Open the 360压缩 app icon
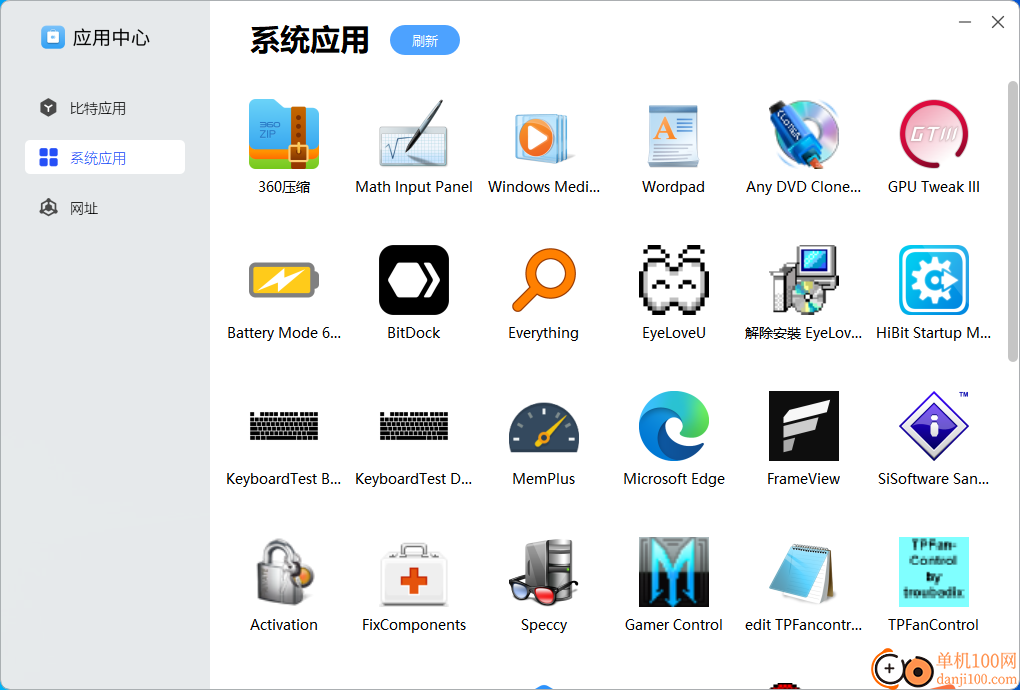Screen dimensions: 1020x690 (284, 134)
